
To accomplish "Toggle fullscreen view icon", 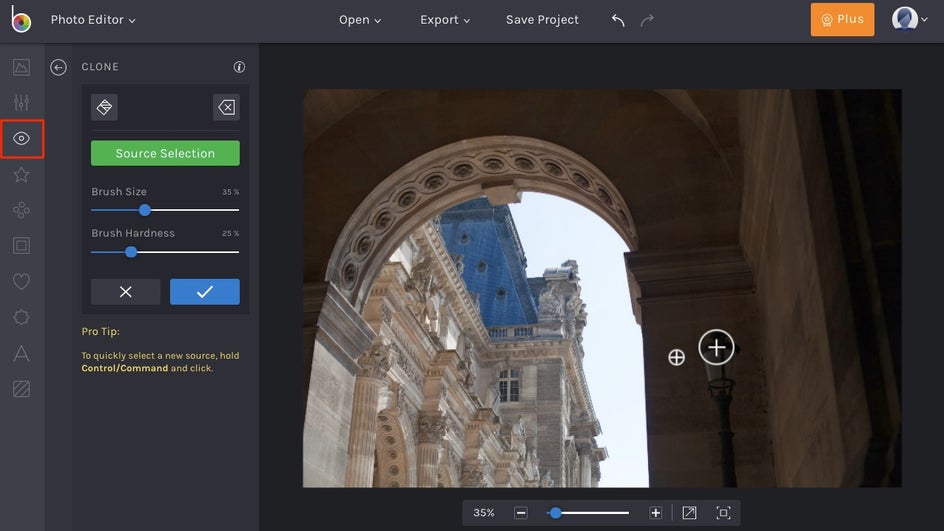I will tap(723, 513).
